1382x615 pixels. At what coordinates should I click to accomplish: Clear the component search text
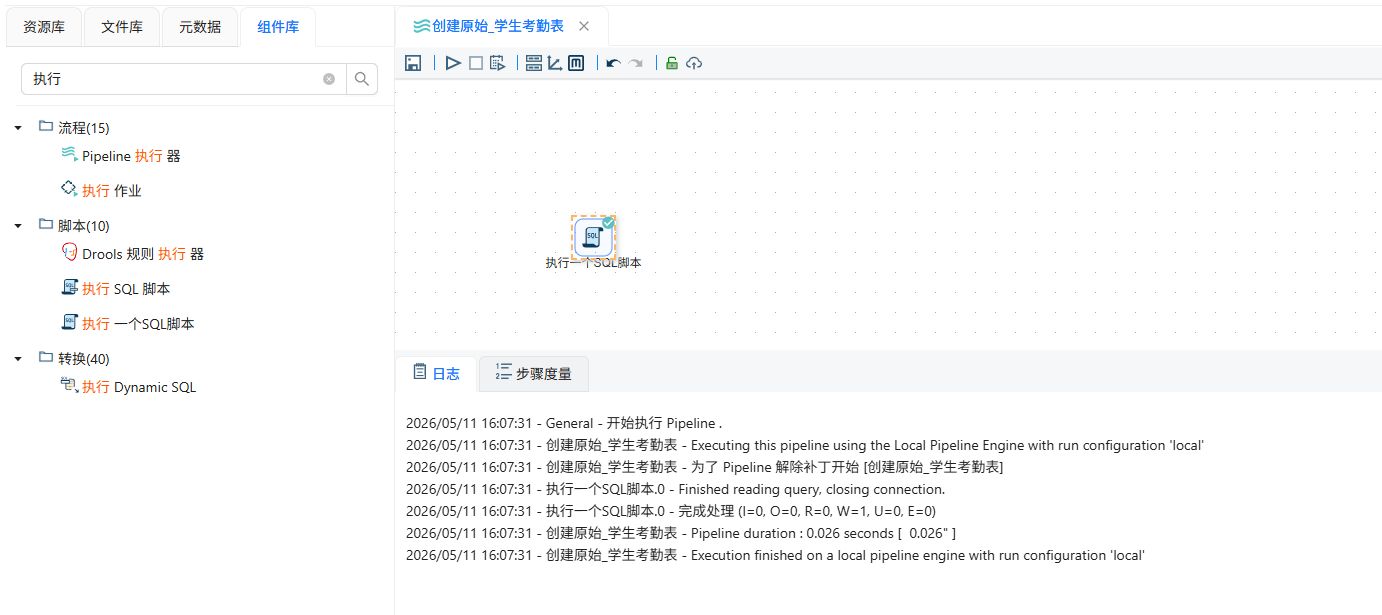click(x=329, y=79)
